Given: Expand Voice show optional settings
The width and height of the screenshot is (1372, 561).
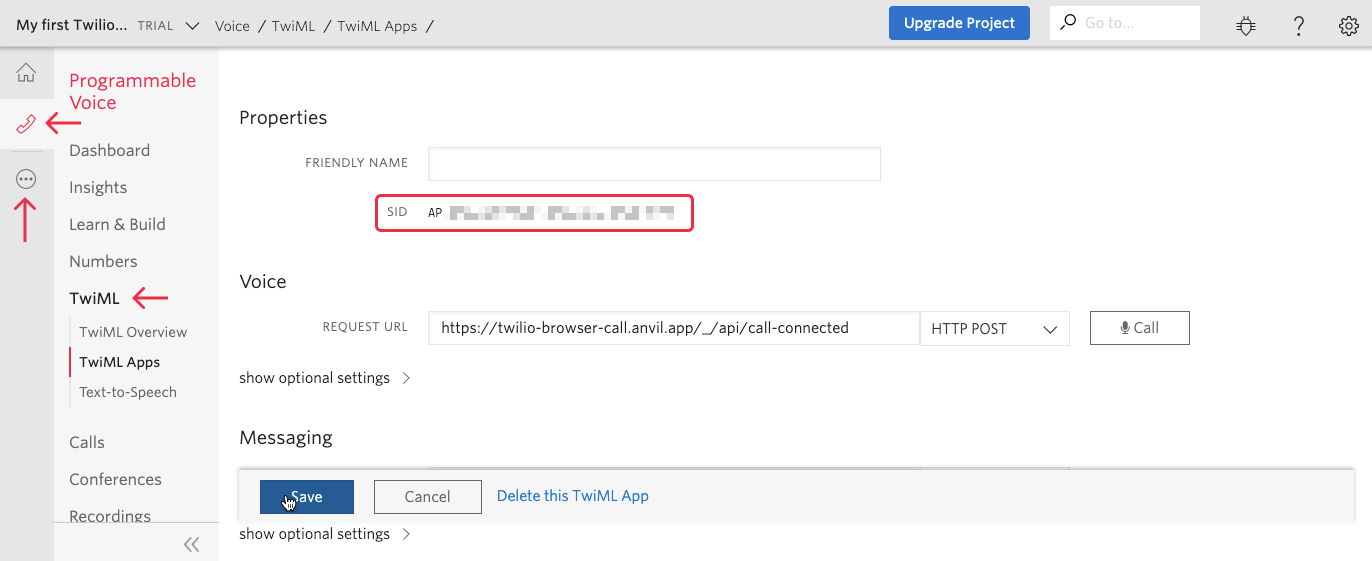Looking at the screenshot, I should (324, 378).
